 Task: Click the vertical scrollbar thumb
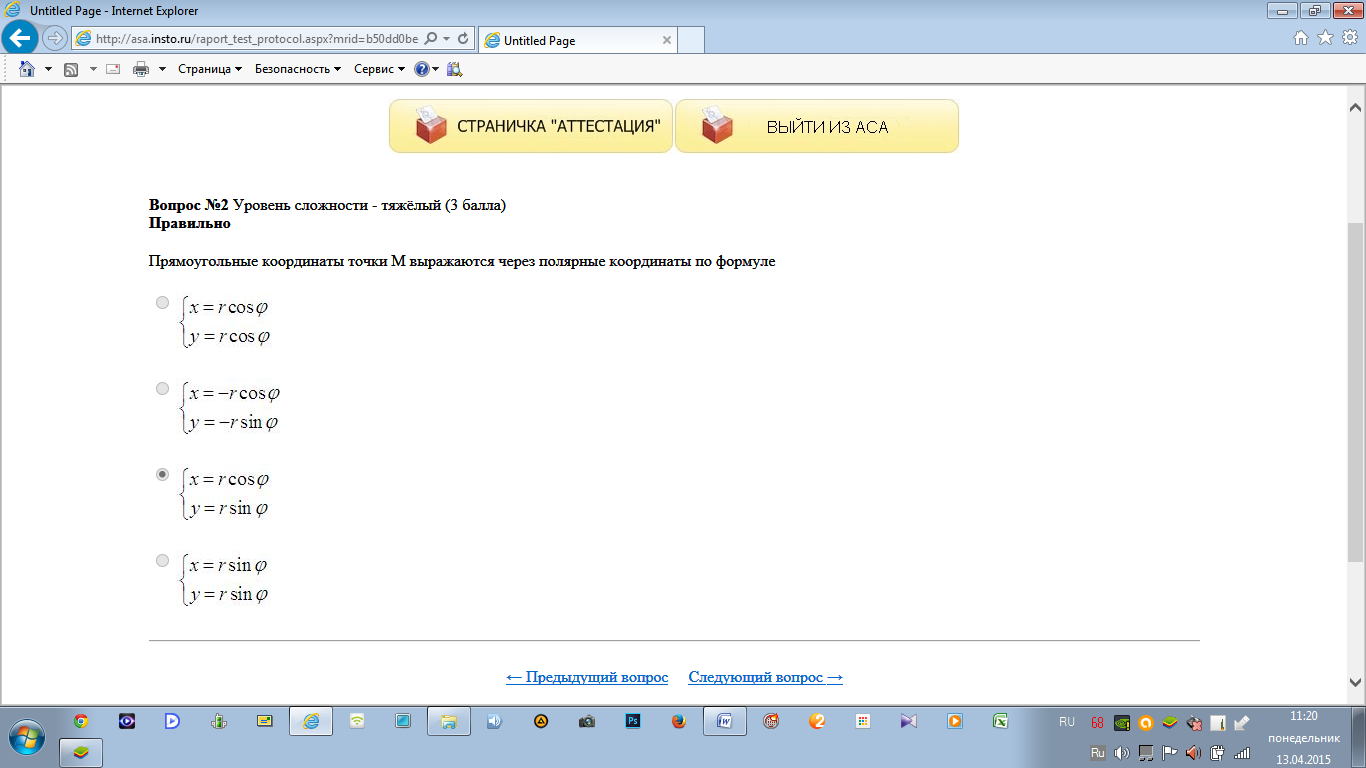1356,392
